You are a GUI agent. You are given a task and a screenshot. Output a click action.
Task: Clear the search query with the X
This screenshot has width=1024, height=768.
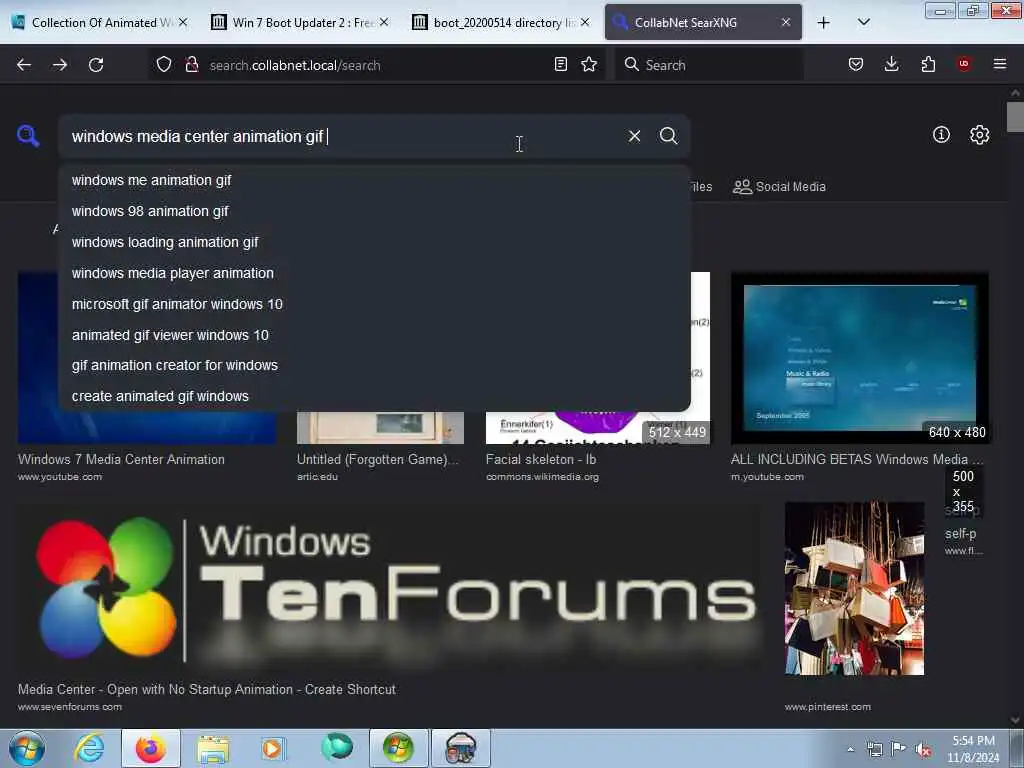point(634,136)
